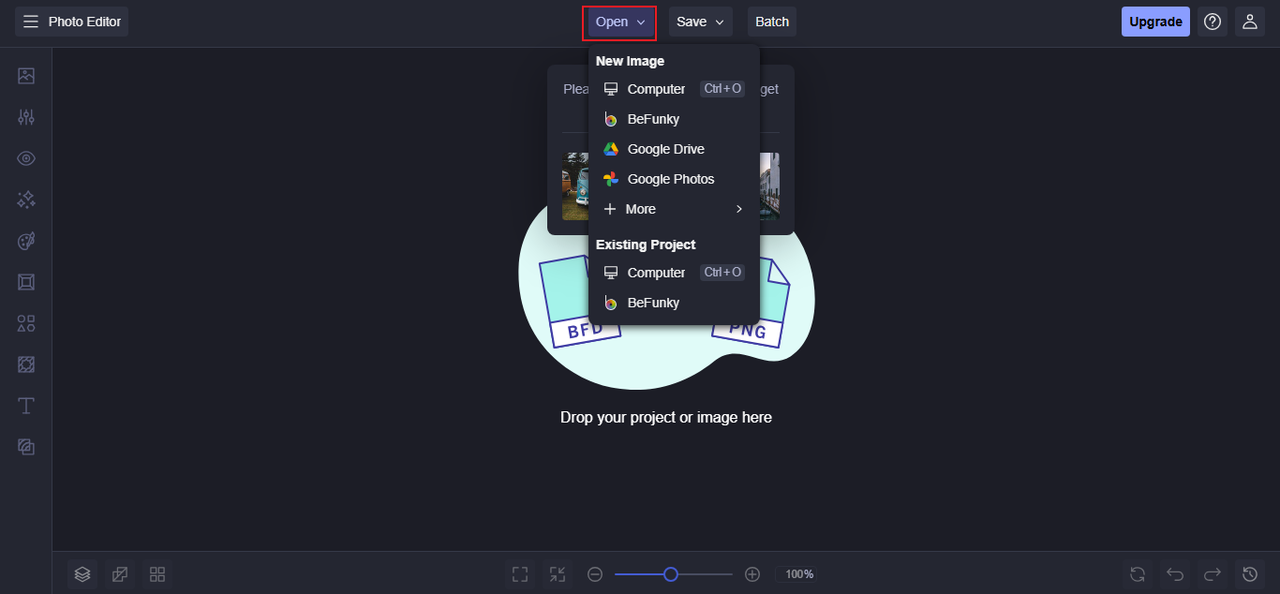Open the Effects sparkle icon

click(x=26, y=200)
